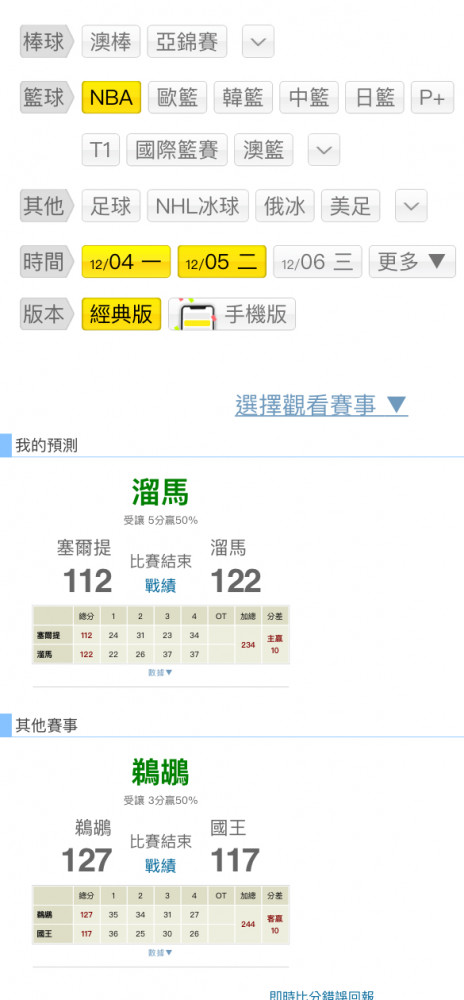
Task: Open the 選擇觀看賽事 selector
Action: coord(321,405)
